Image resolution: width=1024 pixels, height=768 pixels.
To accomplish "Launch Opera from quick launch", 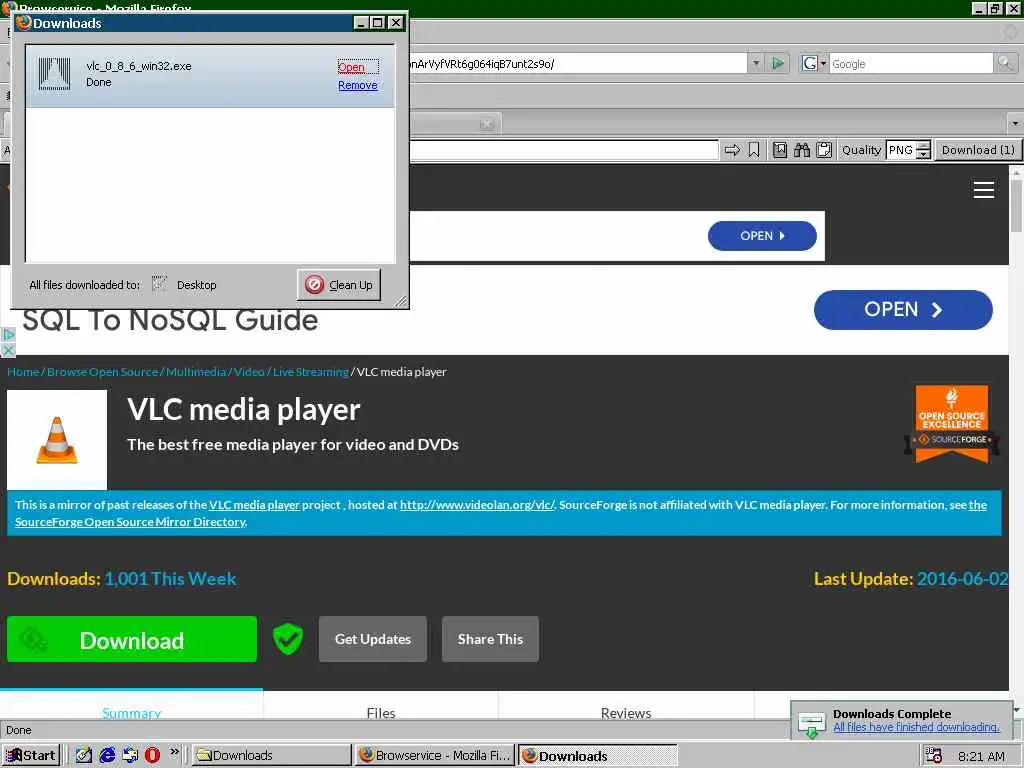I will [x=152, y=756].
